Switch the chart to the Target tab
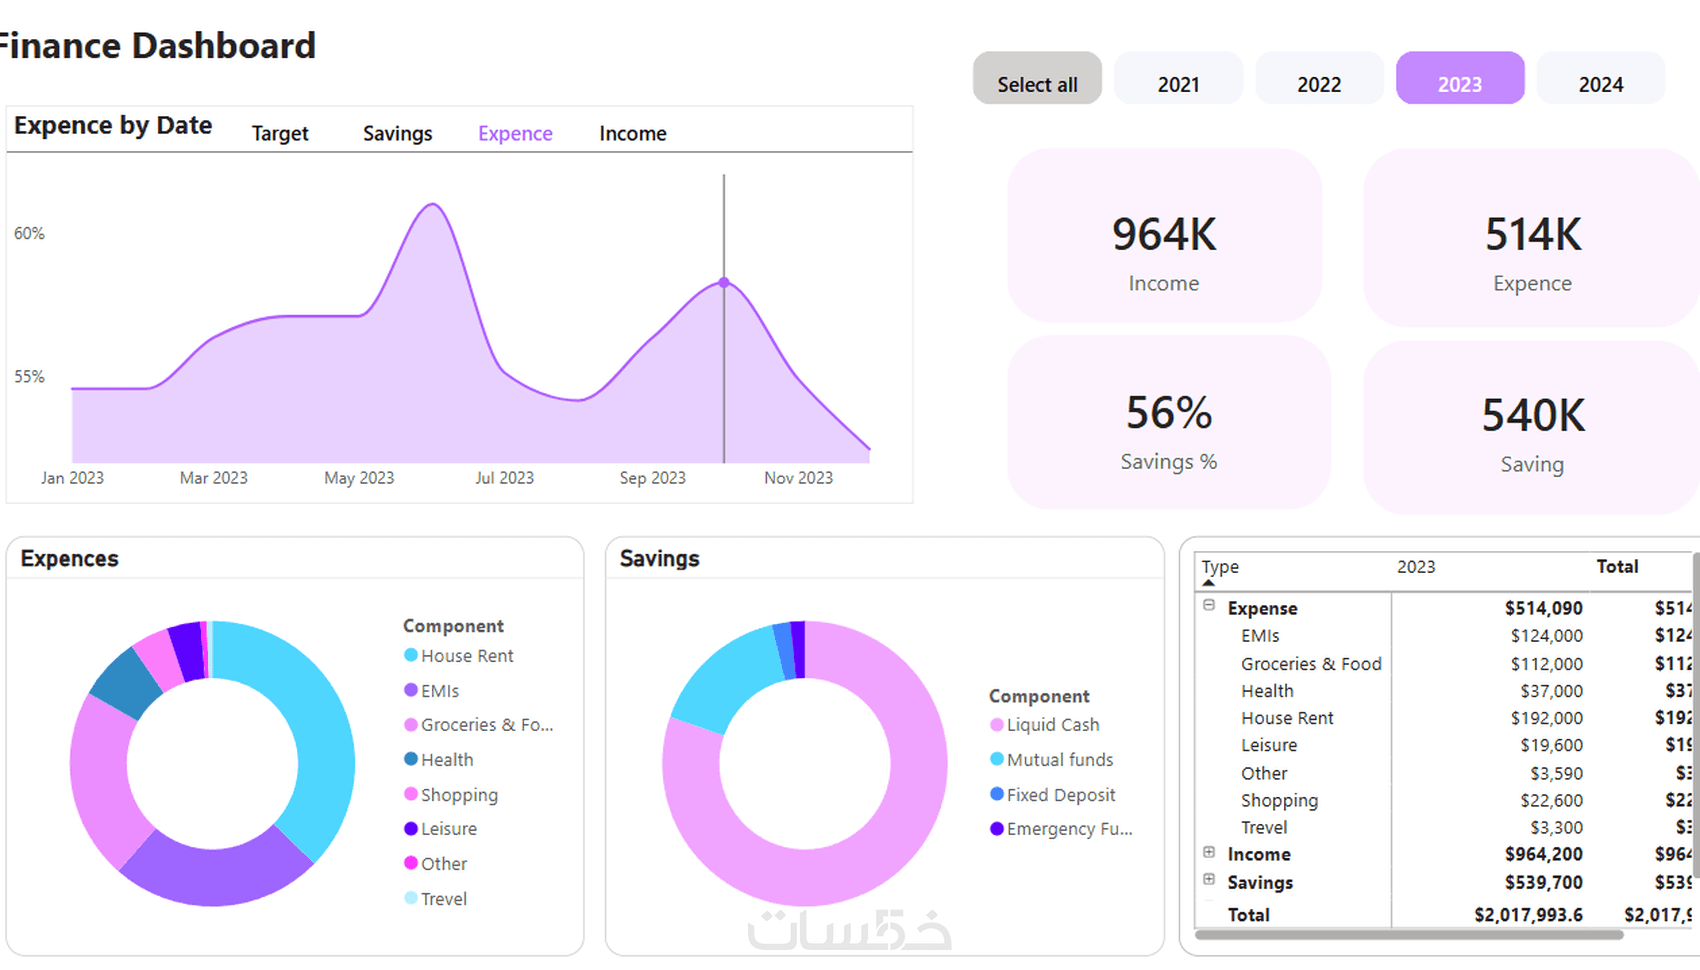Viewport: 1700px width, 970px height. [x=280, y=133]
